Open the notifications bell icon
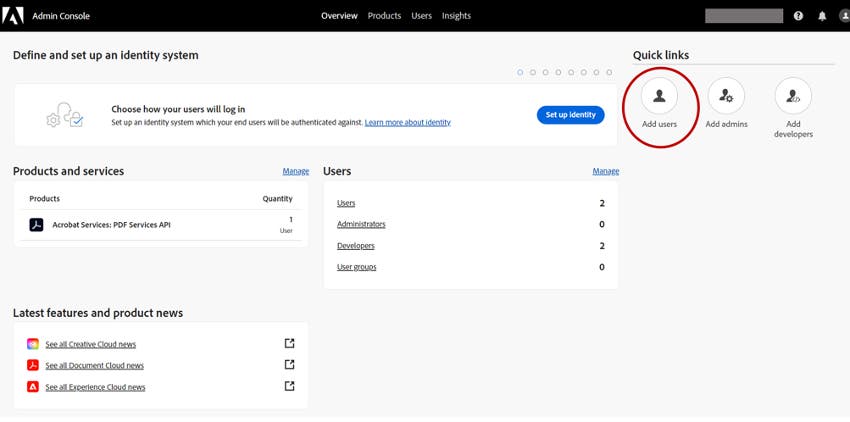 (x=823, y=16)
